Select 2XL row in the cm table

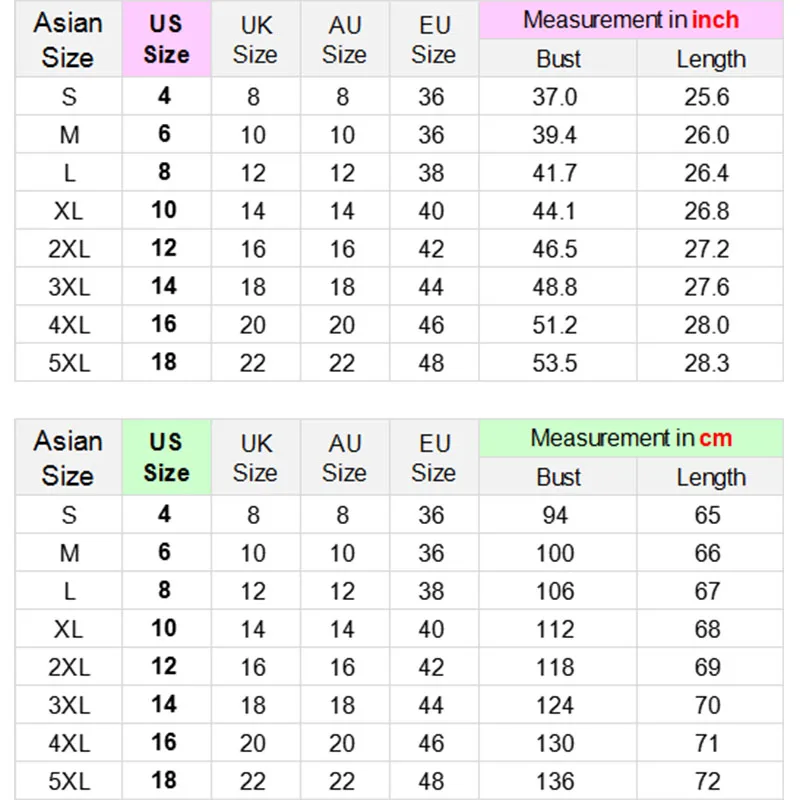click(x=68, y=666)
